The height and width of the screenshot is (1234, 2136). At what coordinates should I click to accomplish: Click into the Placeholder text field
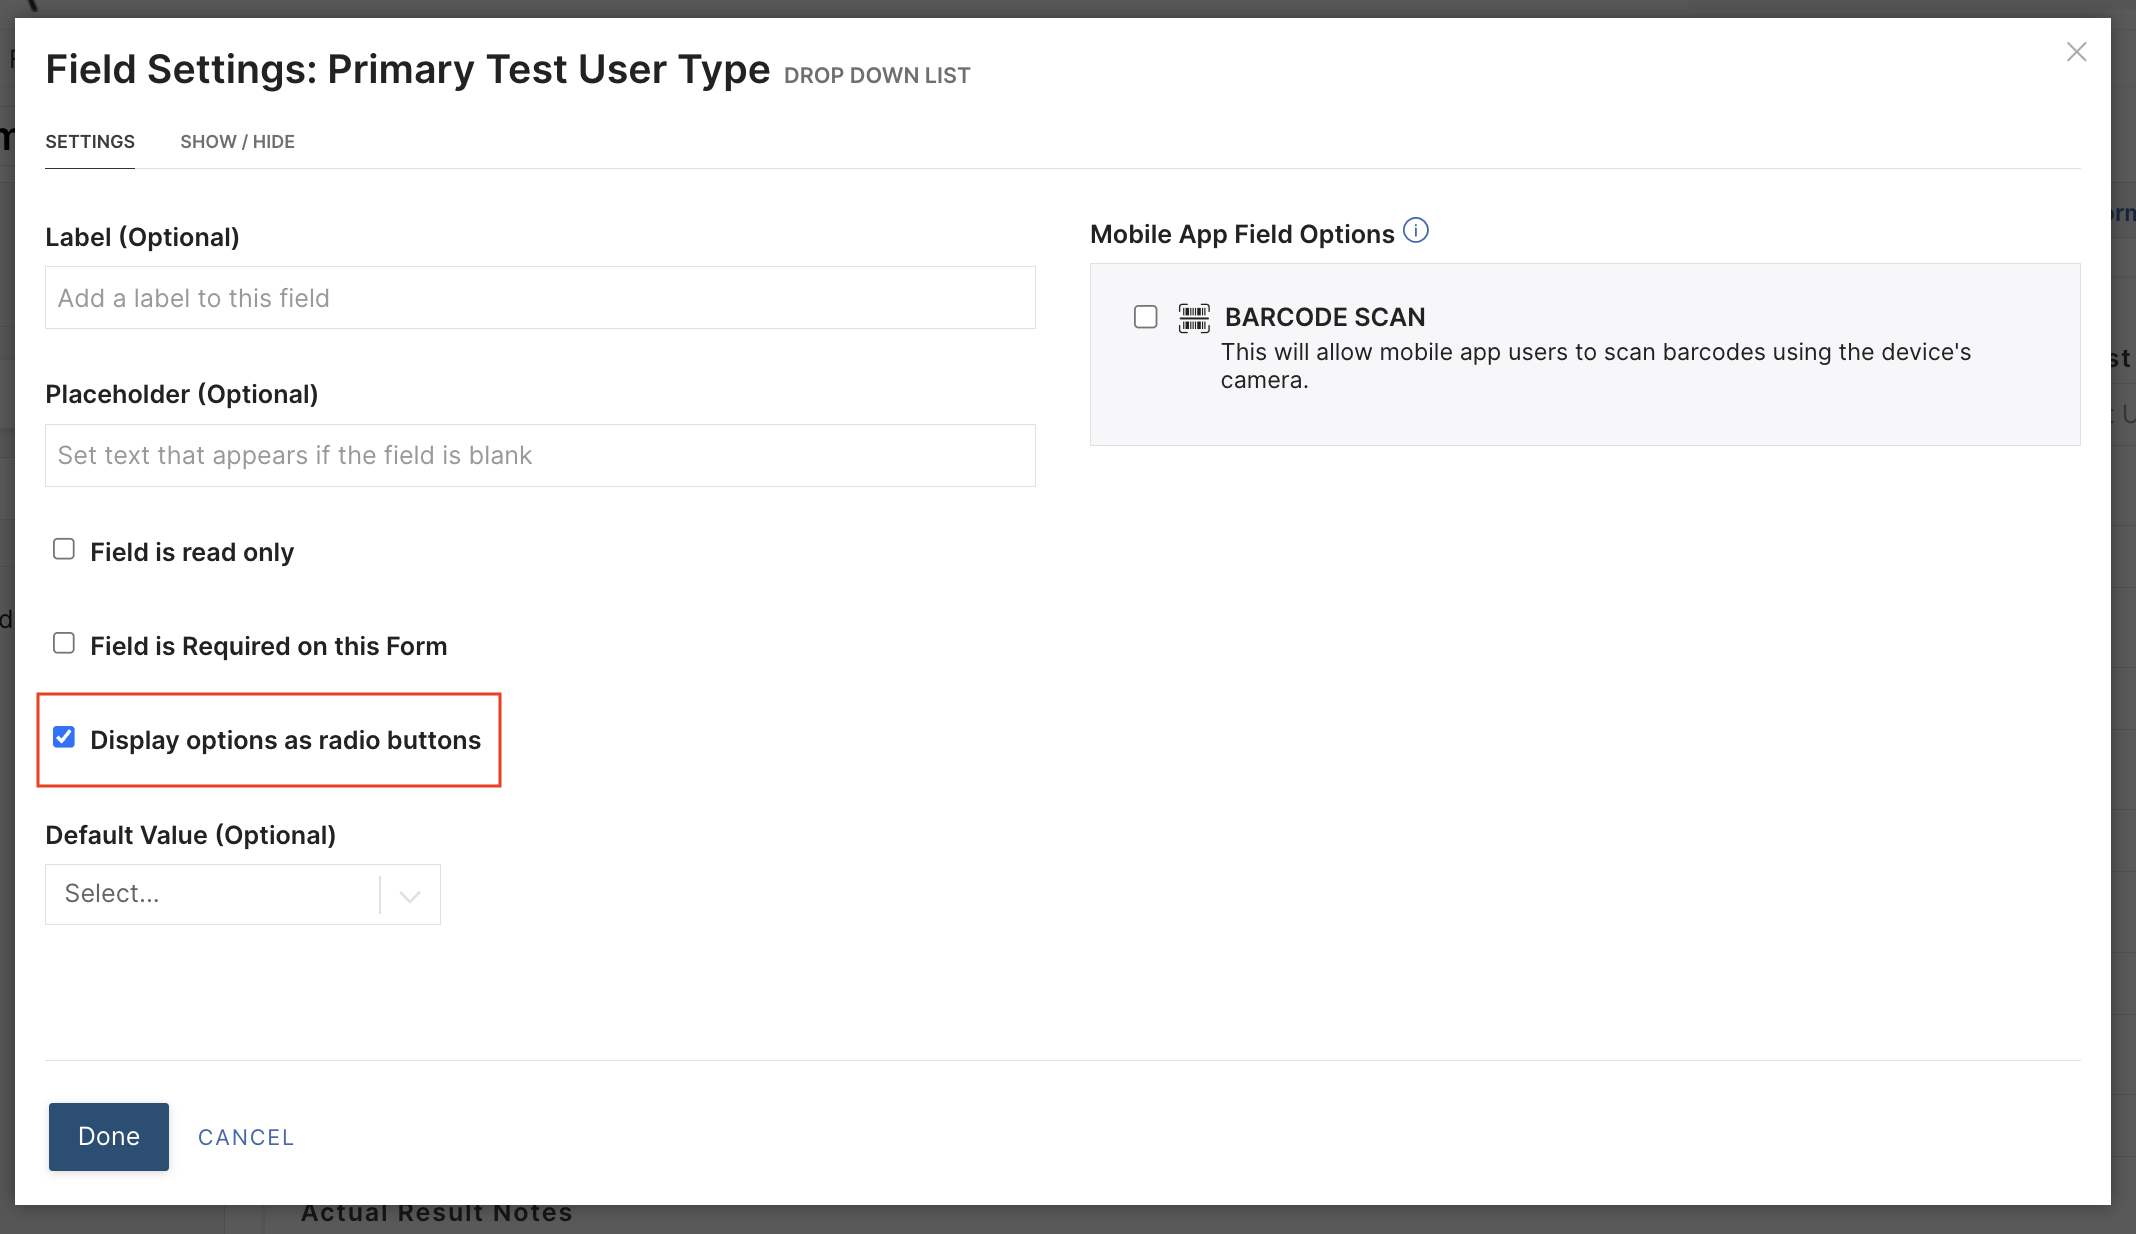click(540, 456)
